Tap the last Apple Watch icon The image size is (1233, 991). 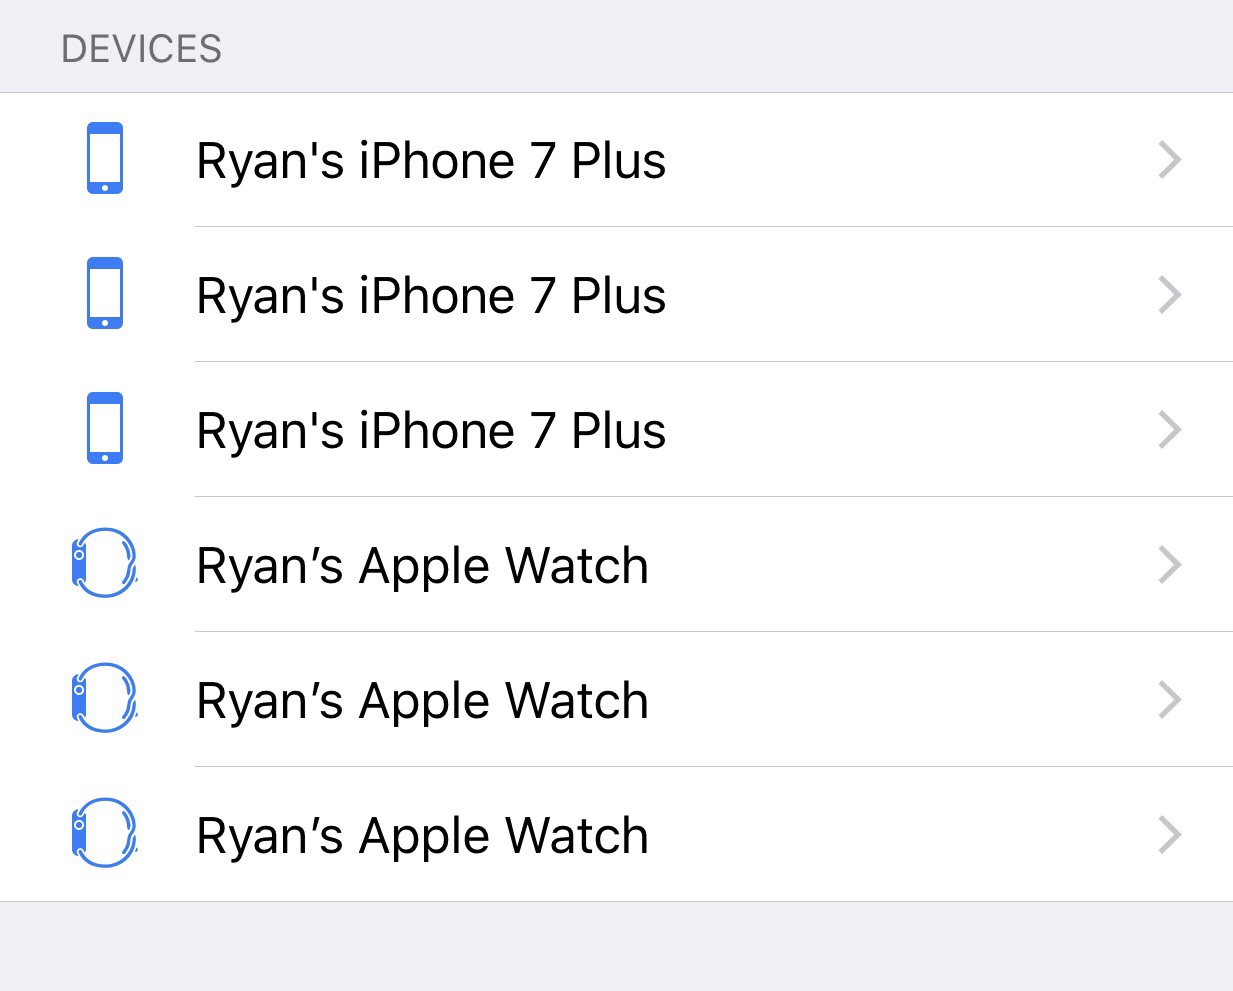[x=104, y=834]
